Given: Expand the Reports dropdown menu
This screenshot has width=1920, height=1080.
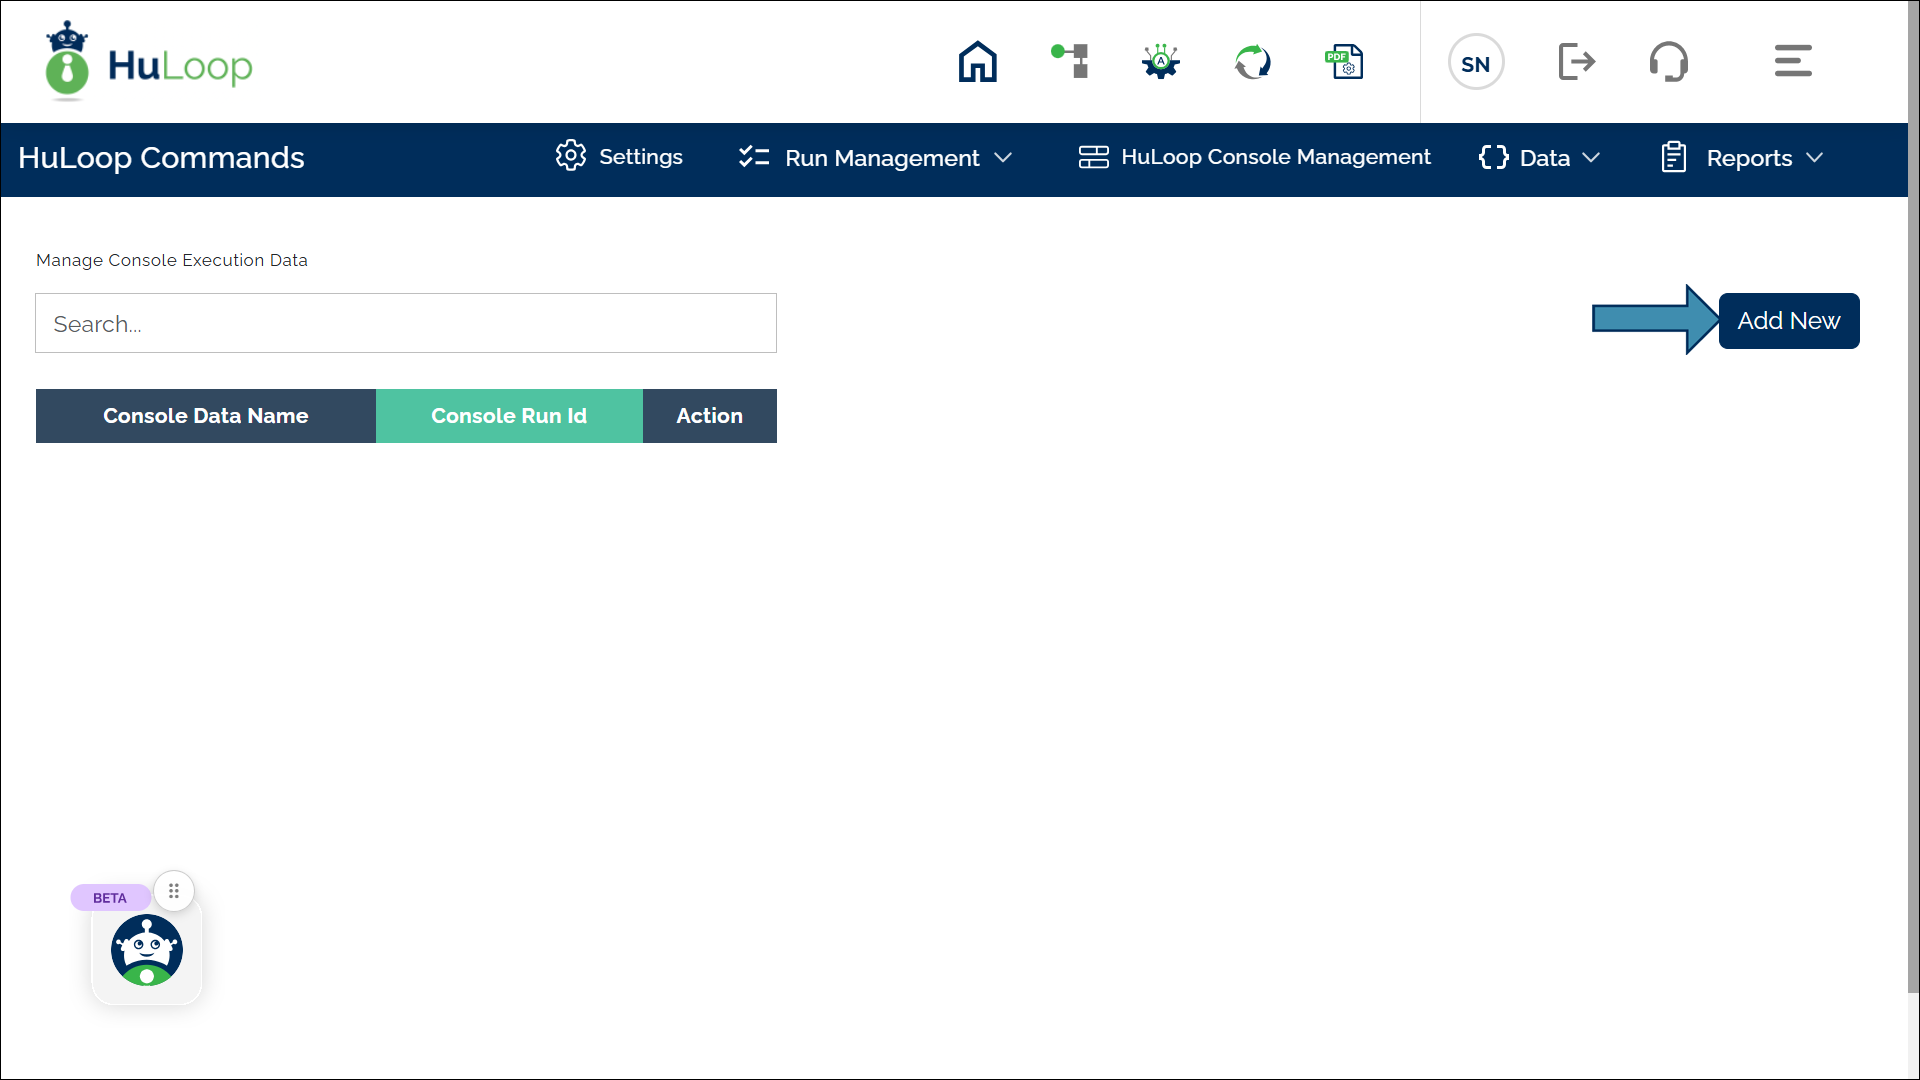Looking at the screenshot, I should tap(1743, 158).
